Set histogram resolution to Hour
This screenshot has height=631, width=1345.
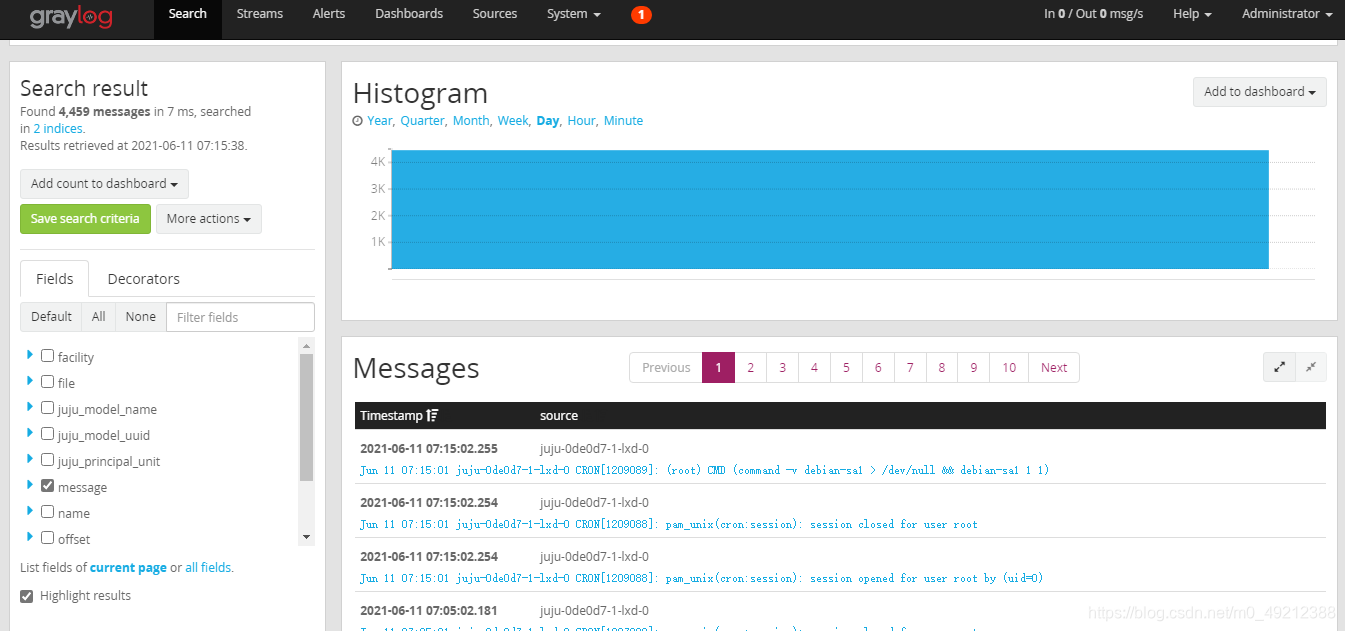[x=581, y=121]
